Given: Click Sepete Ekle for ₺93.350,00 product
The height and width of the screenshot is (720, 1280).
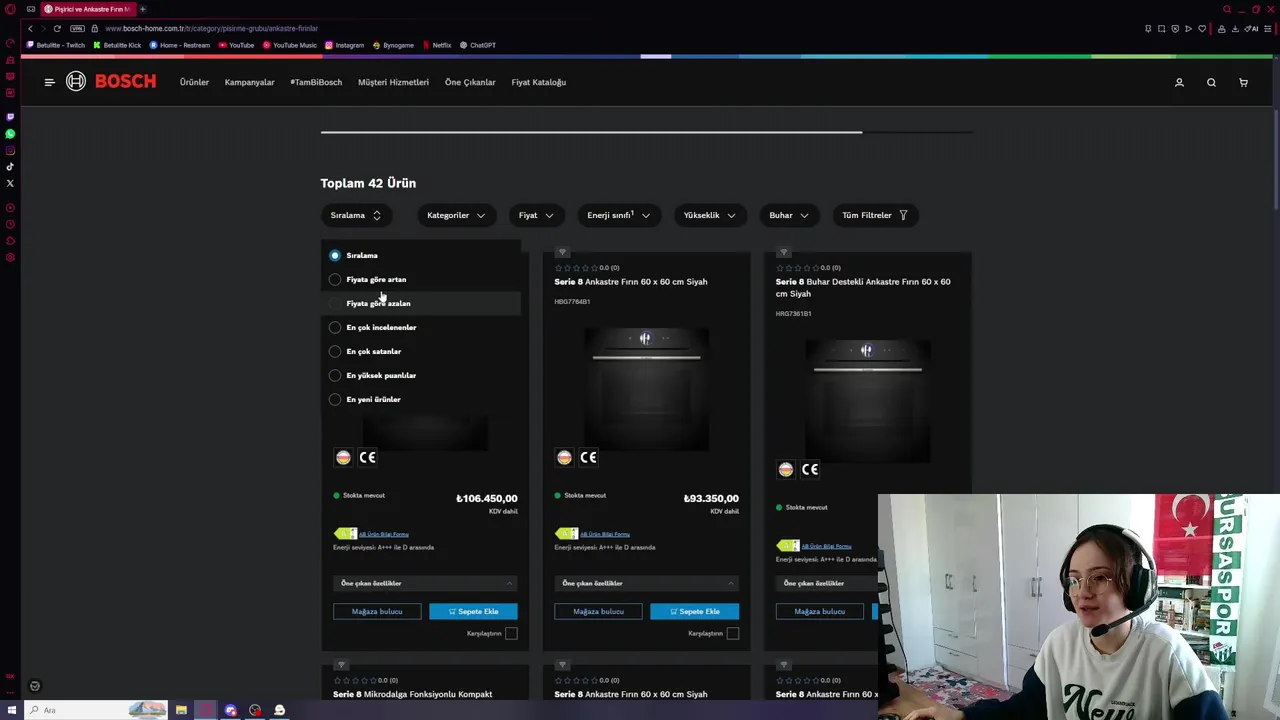Looking at the screenshot, I should pyautogui.click(x=694, y=611).
